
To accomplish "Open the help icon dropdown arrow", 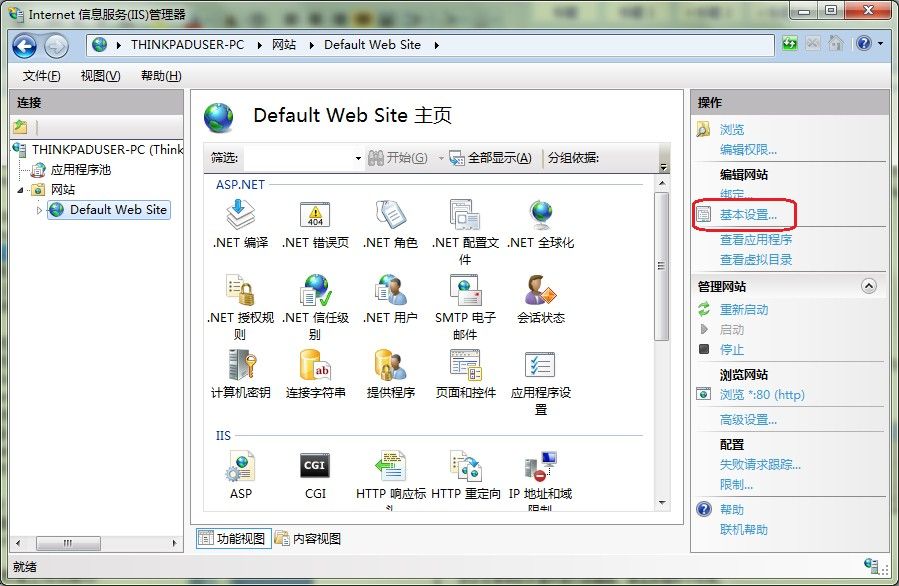I will coord(880,44).
